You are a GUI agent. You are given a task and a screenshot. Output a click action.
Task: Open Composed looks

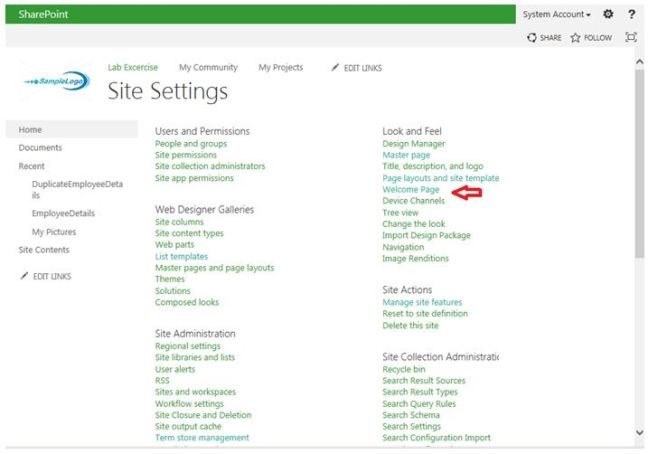click(187, 302)
